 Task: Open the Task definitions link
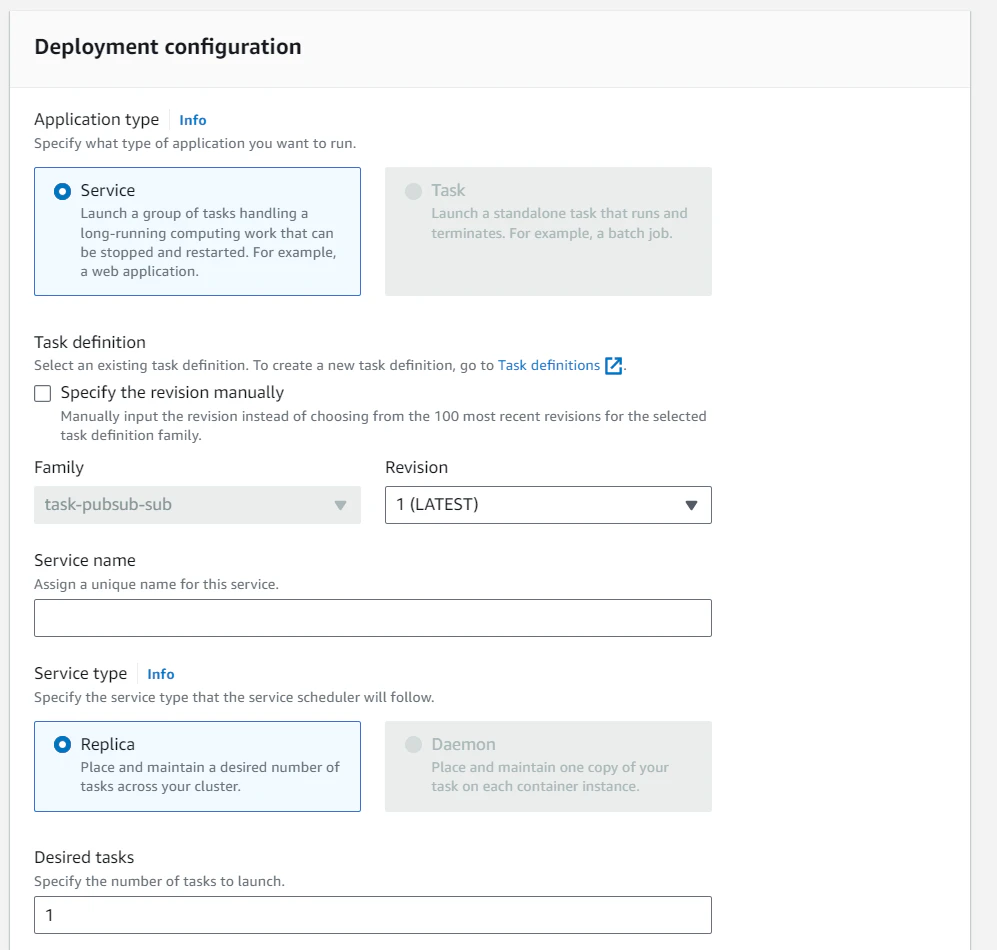tap(549, 366)
